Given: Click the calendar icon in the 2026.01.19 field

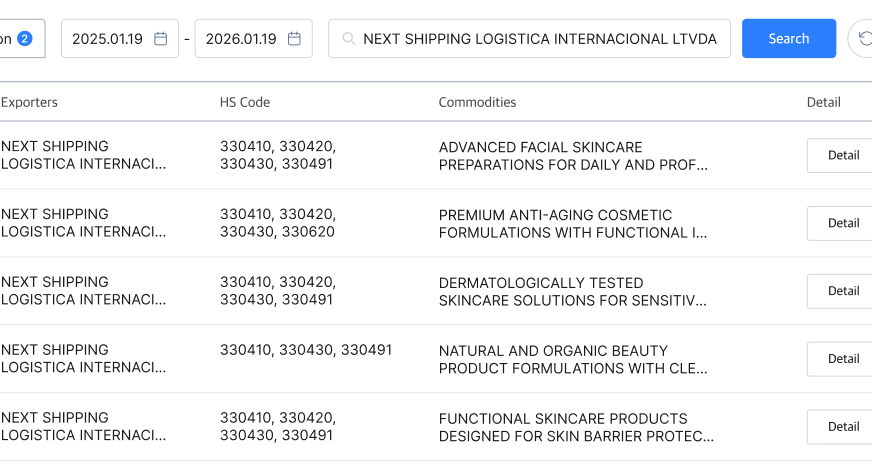Looking at the screenshot, I should point(294,39).
